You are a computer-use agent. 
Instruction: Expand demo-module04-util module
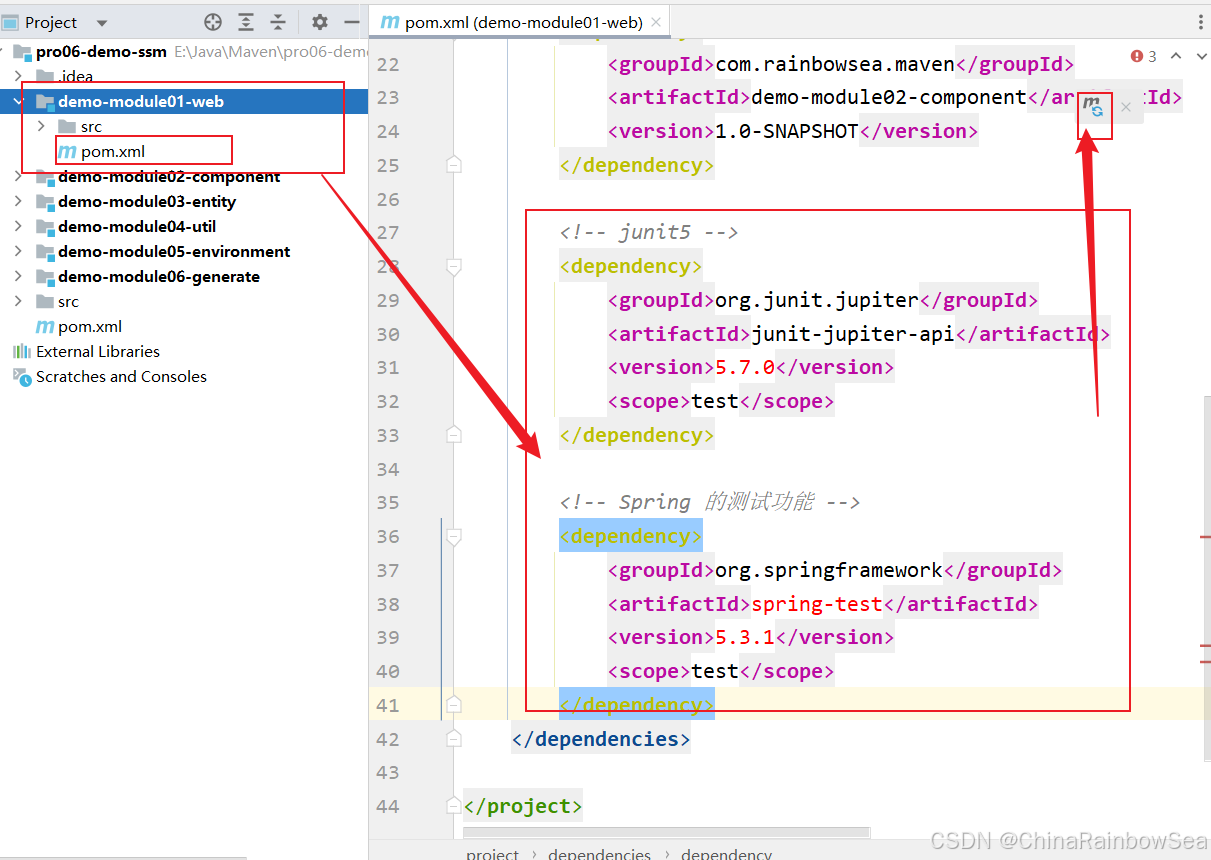pyautogui.click(x=19, y=226)
